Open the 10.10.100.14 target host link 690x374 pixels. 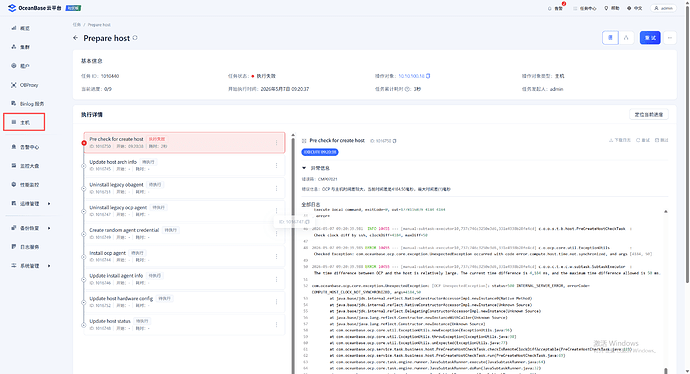411,76
